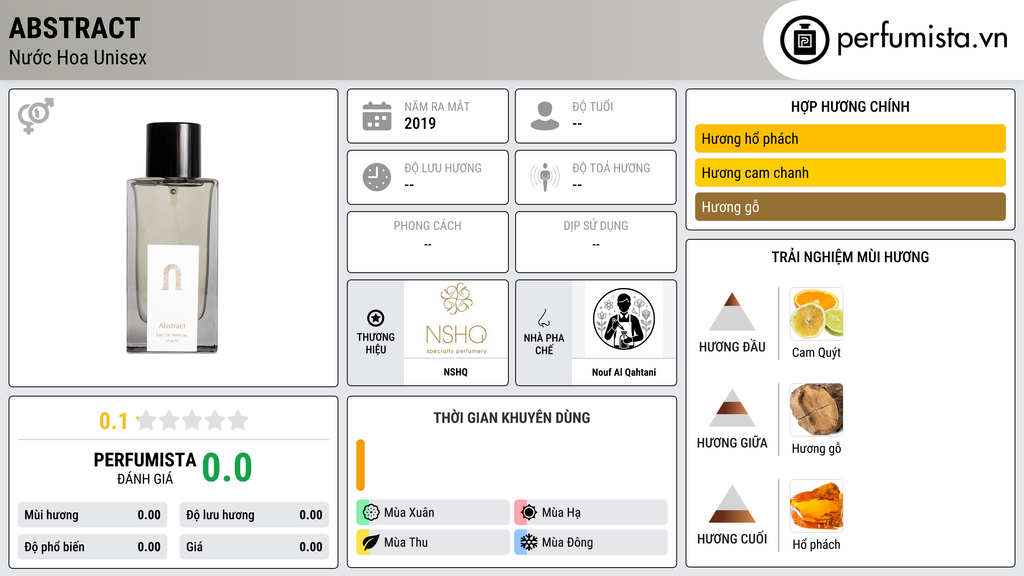Click the perfumista.vn bottle logo icon
Viewport: 1024px width, 576px height.
[805, 40]
